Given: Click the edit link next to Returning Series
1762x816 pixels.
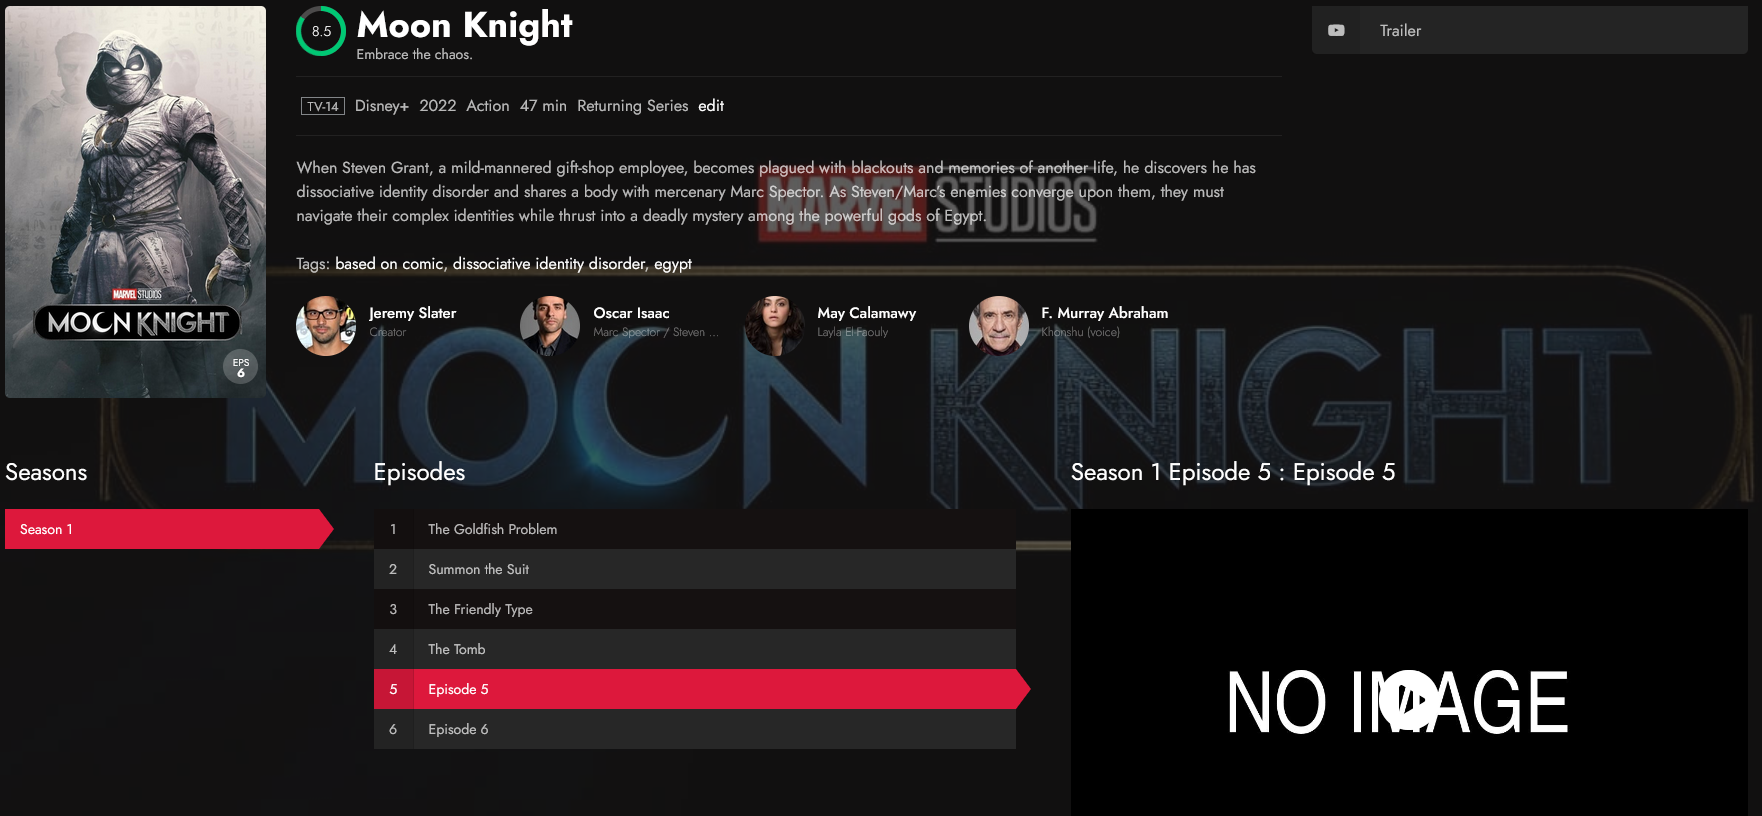Looking at the screenshot, I should coord(711,106).
